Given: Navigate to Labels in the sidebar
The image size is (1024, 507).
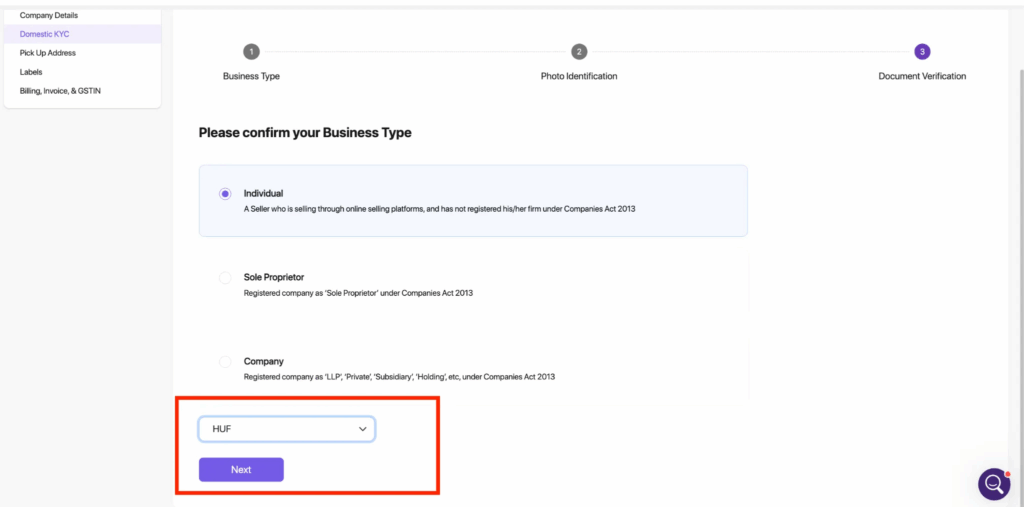Looking at the screenshot, I should click(x=31, y=72).
